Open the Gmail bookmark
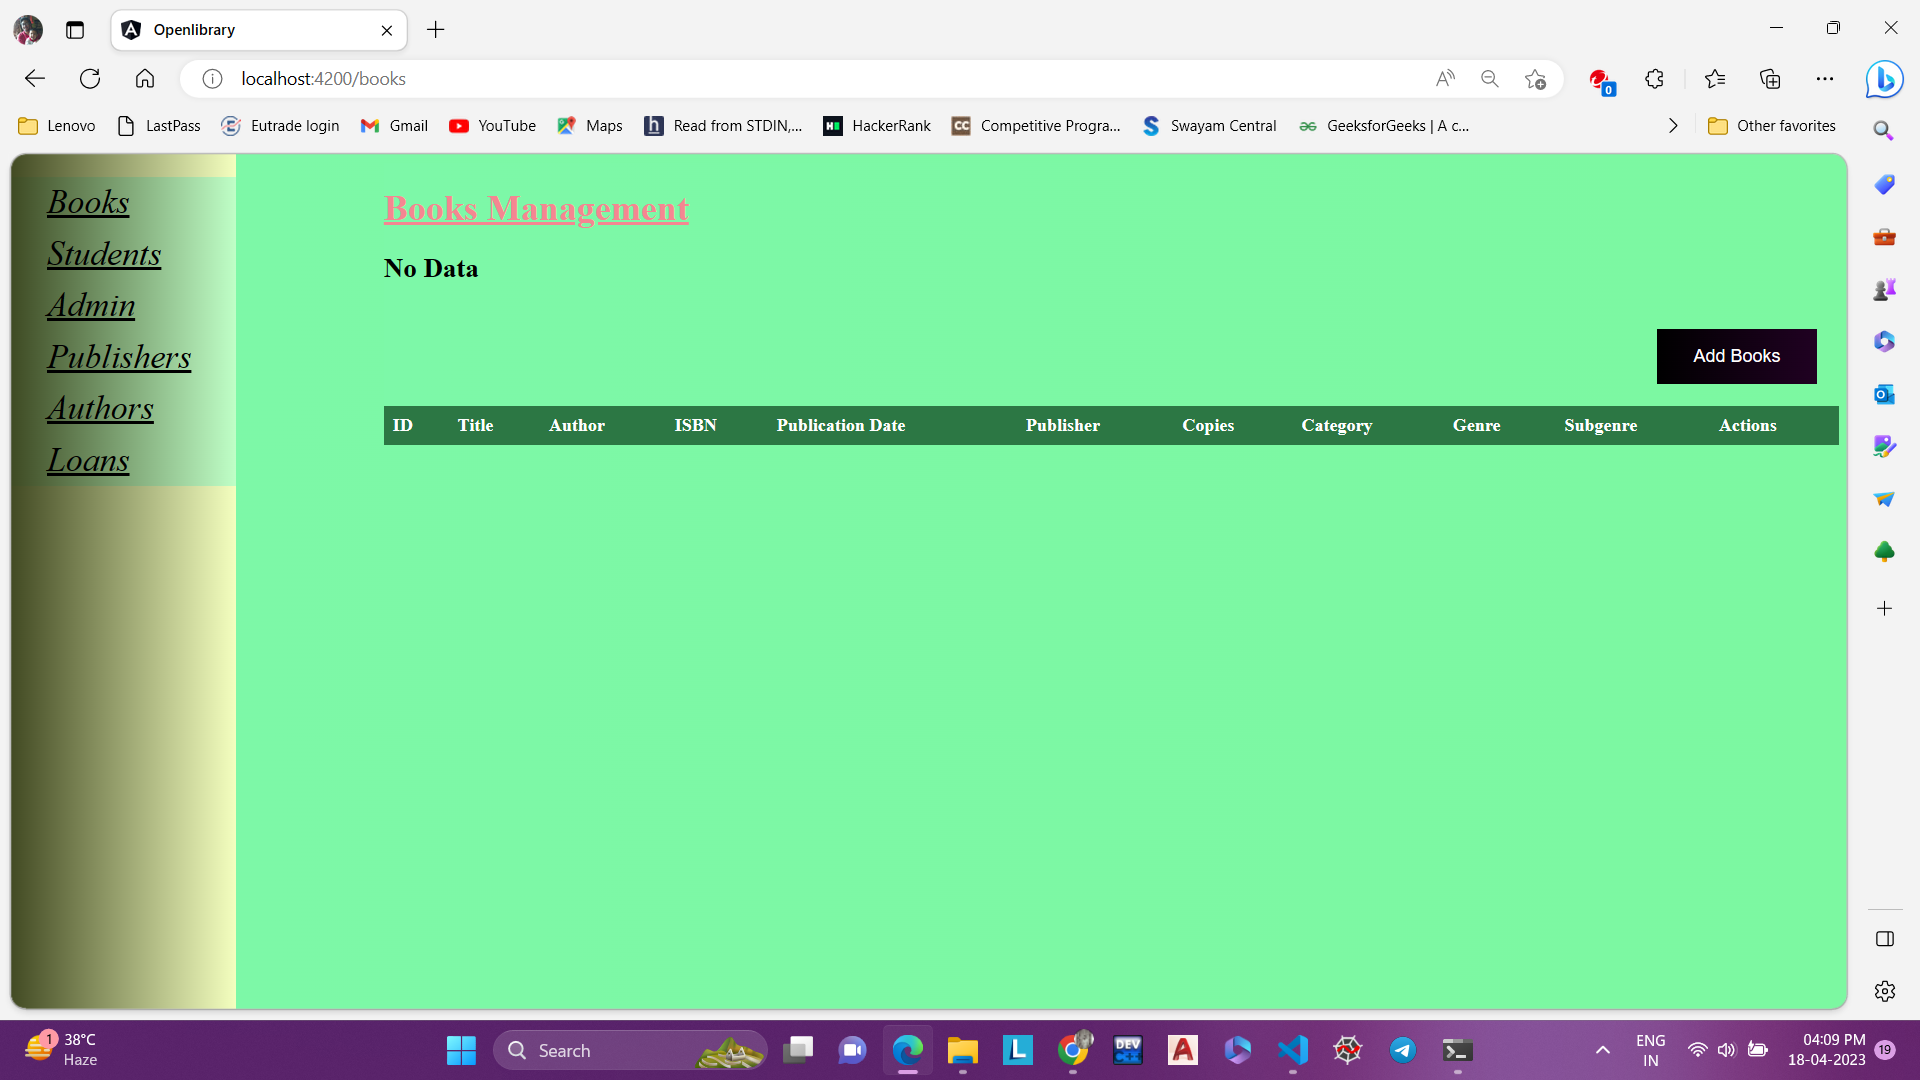 (x=395, y=126)
